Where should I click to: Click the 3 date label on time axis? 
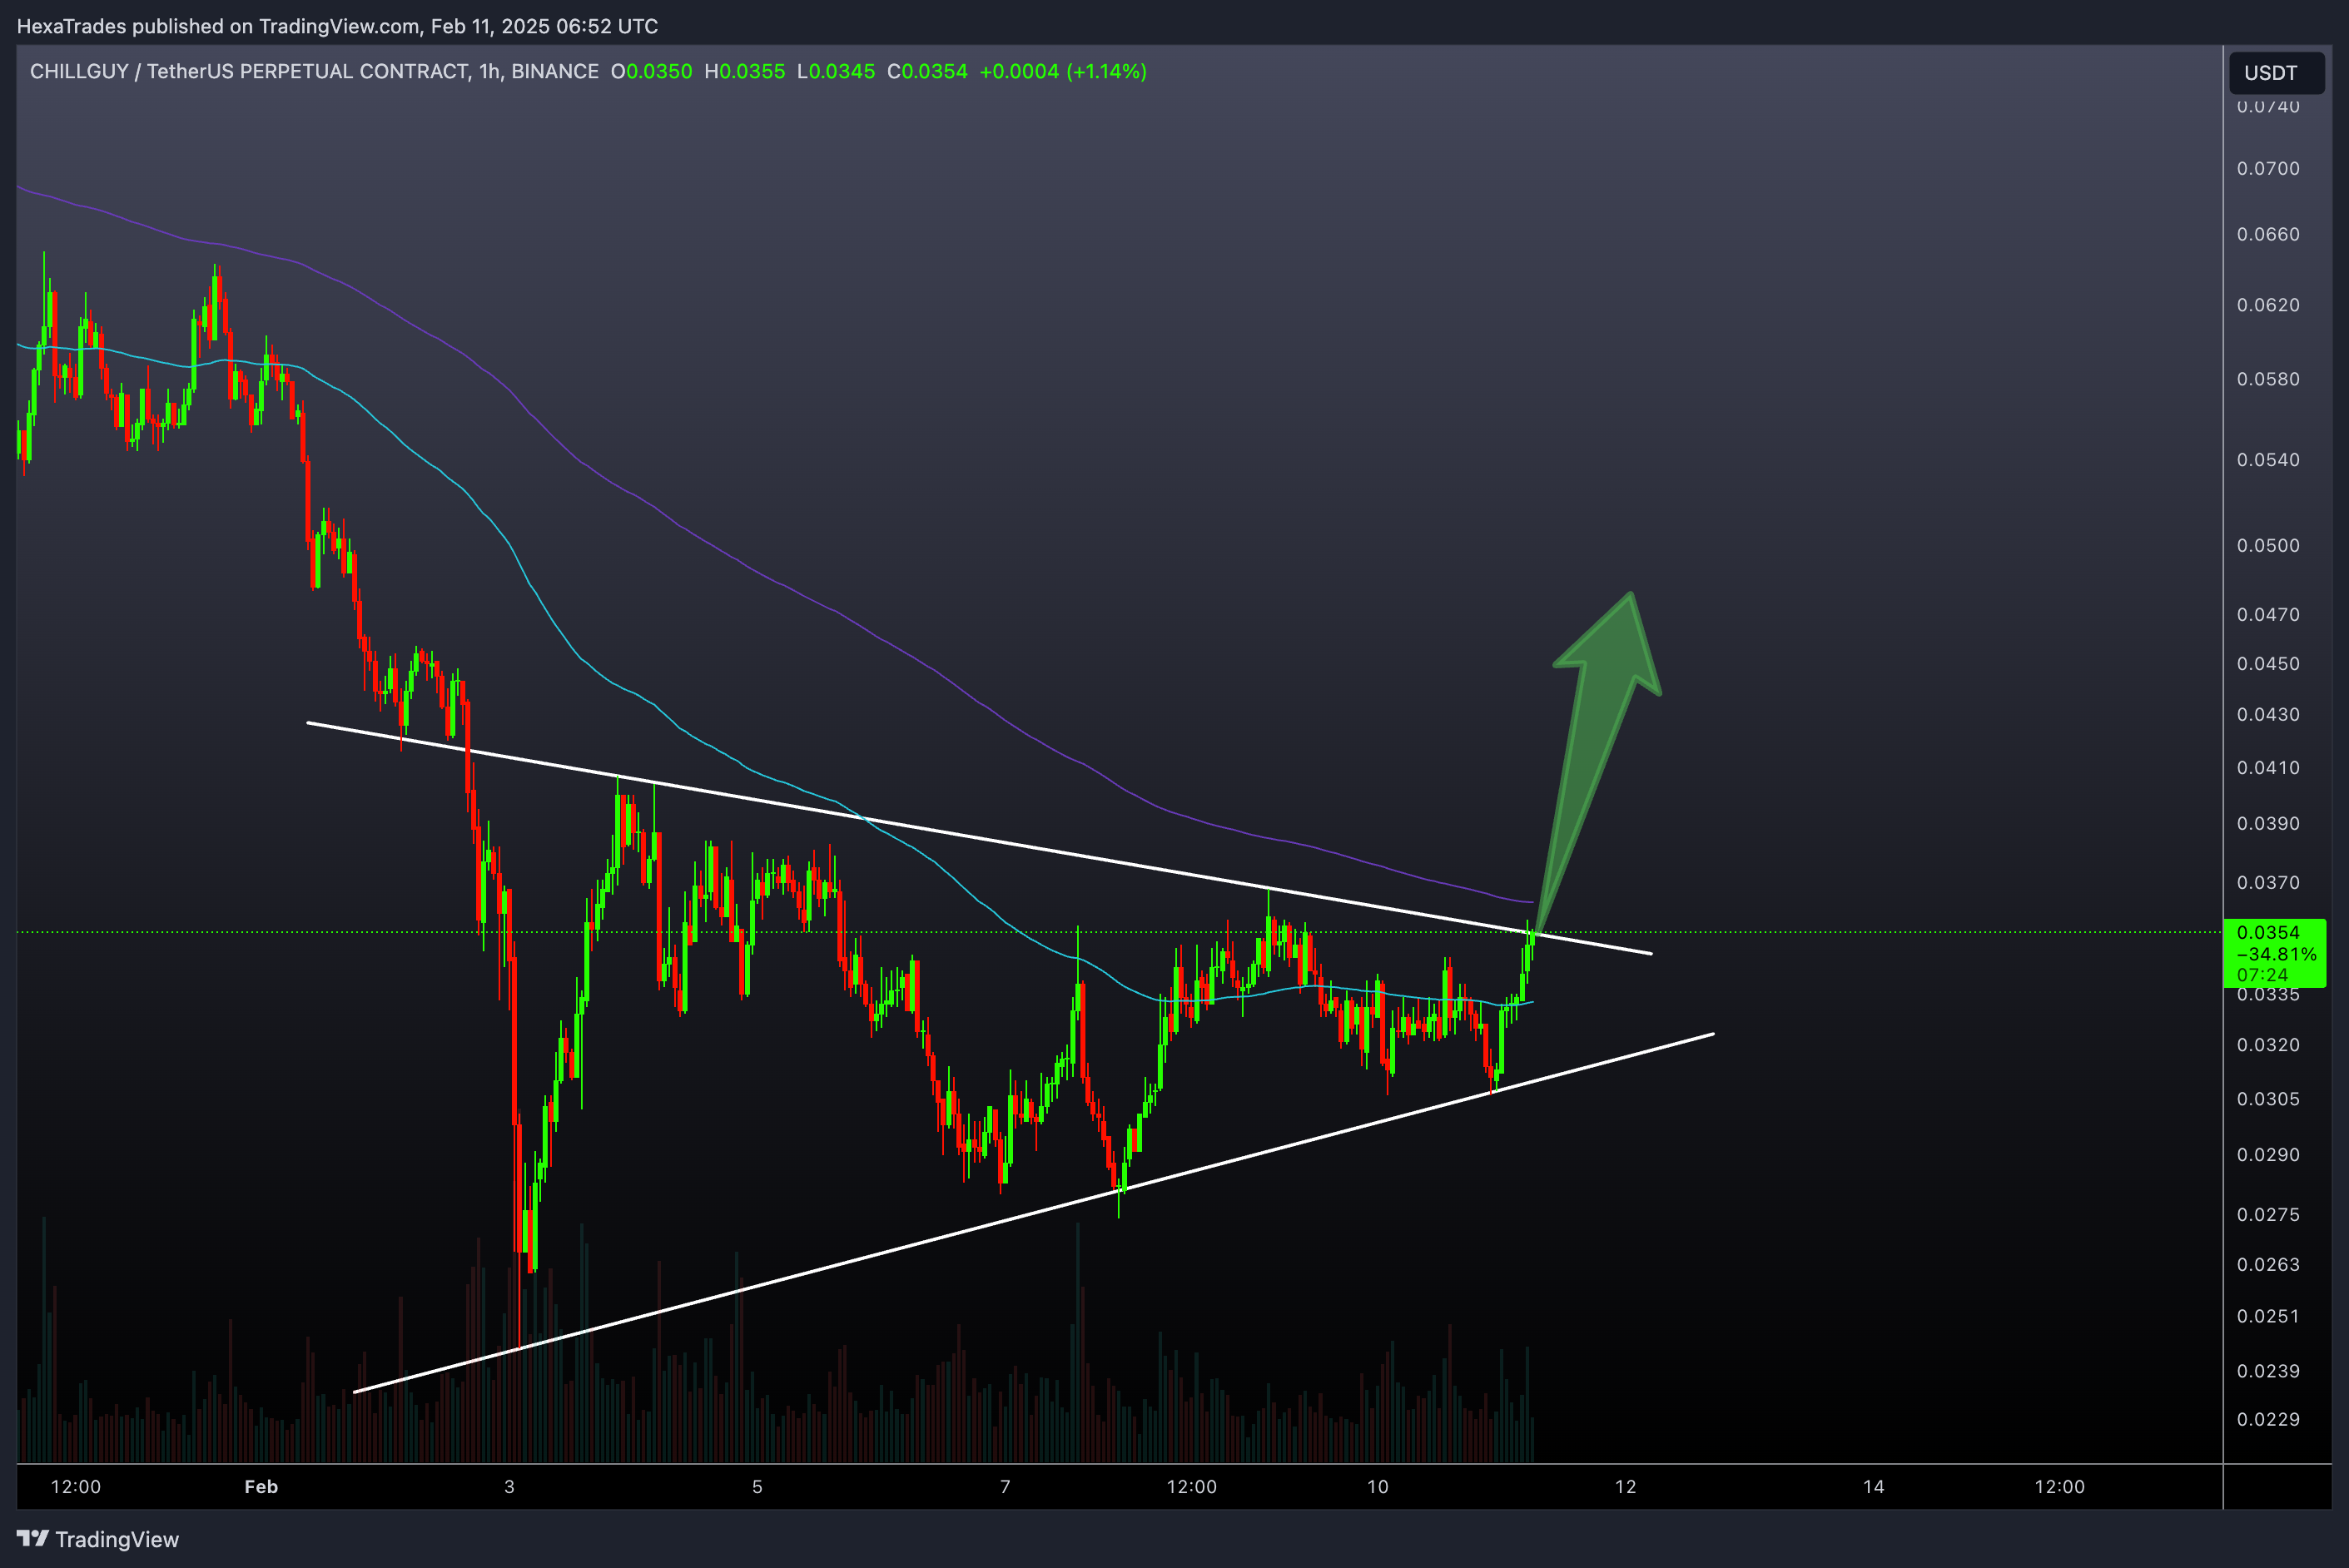click(x=509, y=1487)
